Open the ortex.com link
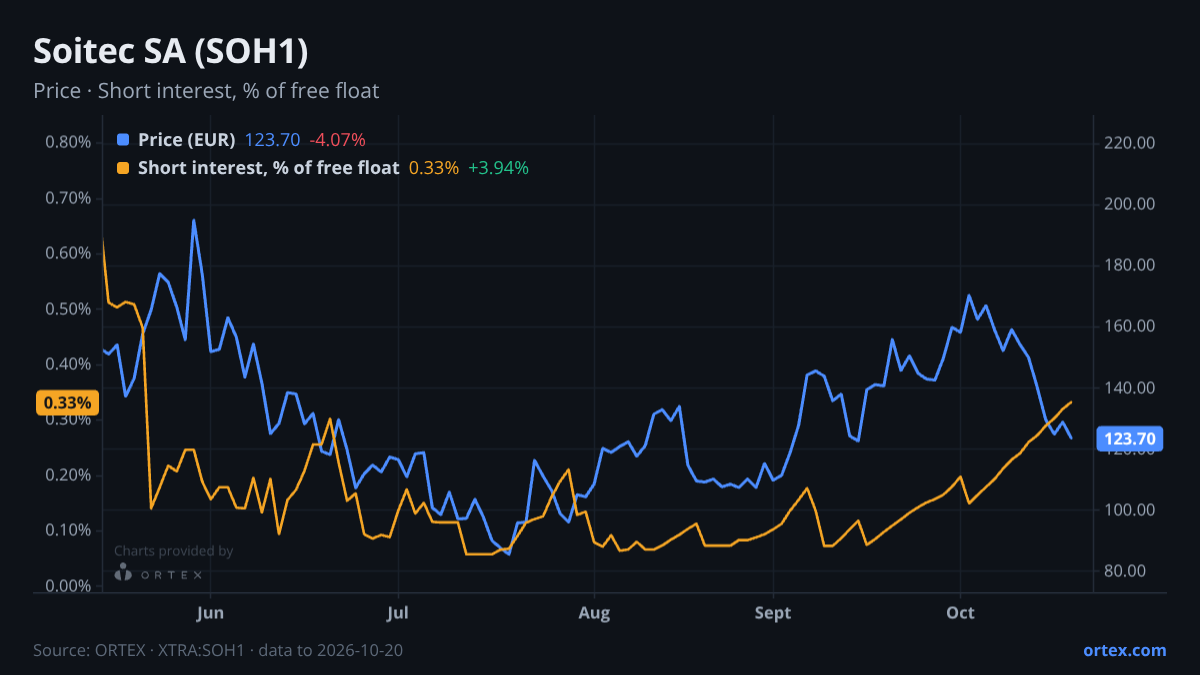 (x=1125, y=650)
